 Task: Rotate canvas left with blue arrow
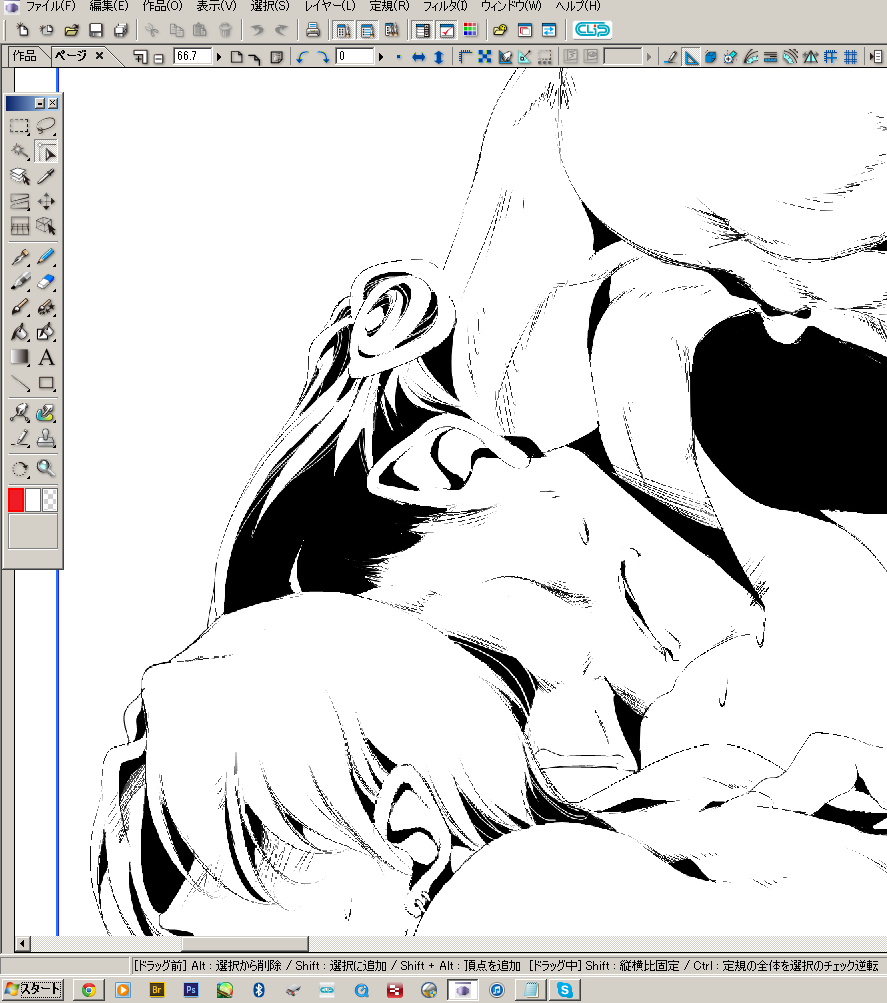(302, 57)
